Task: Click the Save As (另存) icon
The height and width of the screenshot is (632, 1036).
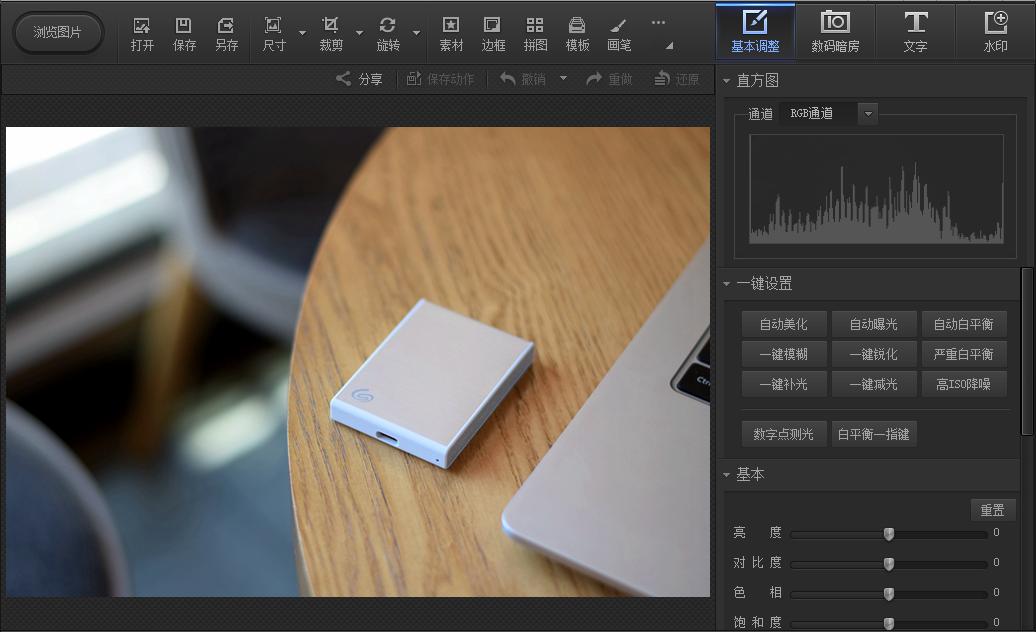Action: (226, 33)
